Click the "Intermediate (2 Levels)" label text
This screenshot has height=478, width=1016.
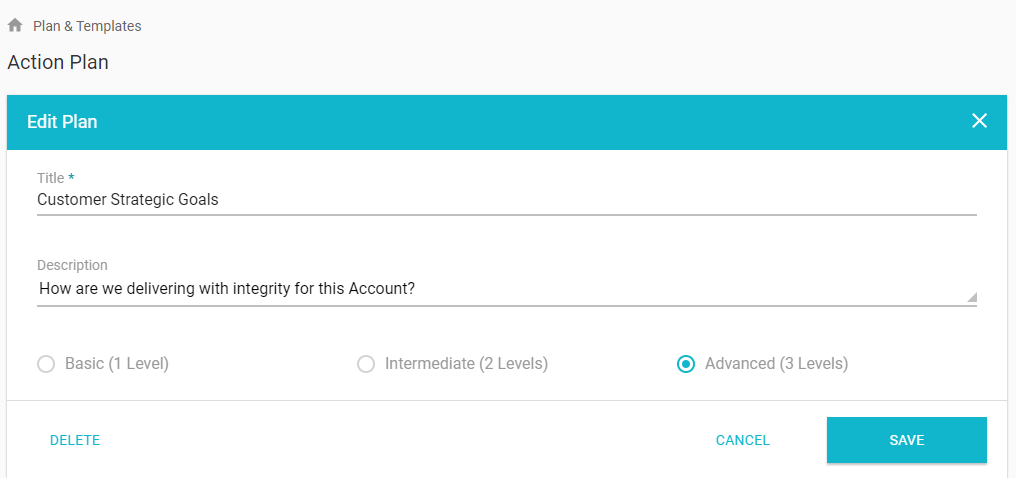tap(466, 364)
